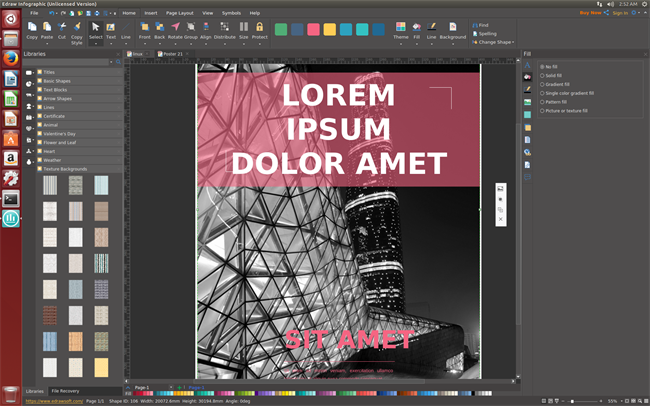Choose the Gradient fill radio option

(x=541, y=84)
